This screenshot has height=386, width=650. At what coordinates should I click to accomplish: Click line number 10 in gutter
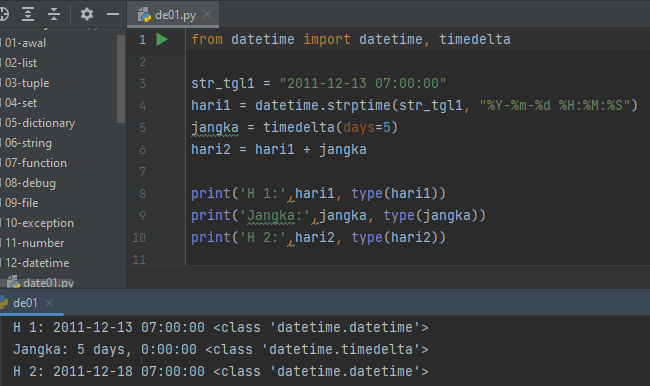click(x=139, y=238)
